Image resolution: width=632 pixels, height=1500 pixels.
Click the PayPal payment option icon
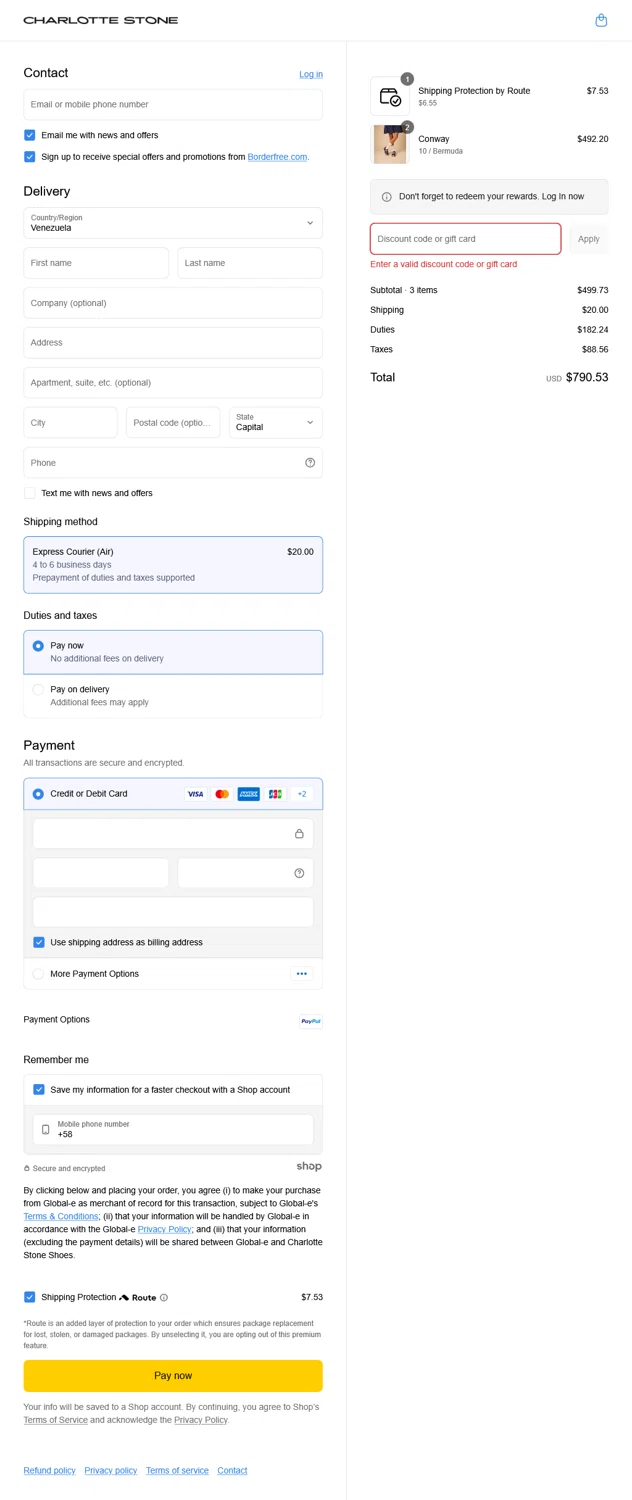point(311,1021)
